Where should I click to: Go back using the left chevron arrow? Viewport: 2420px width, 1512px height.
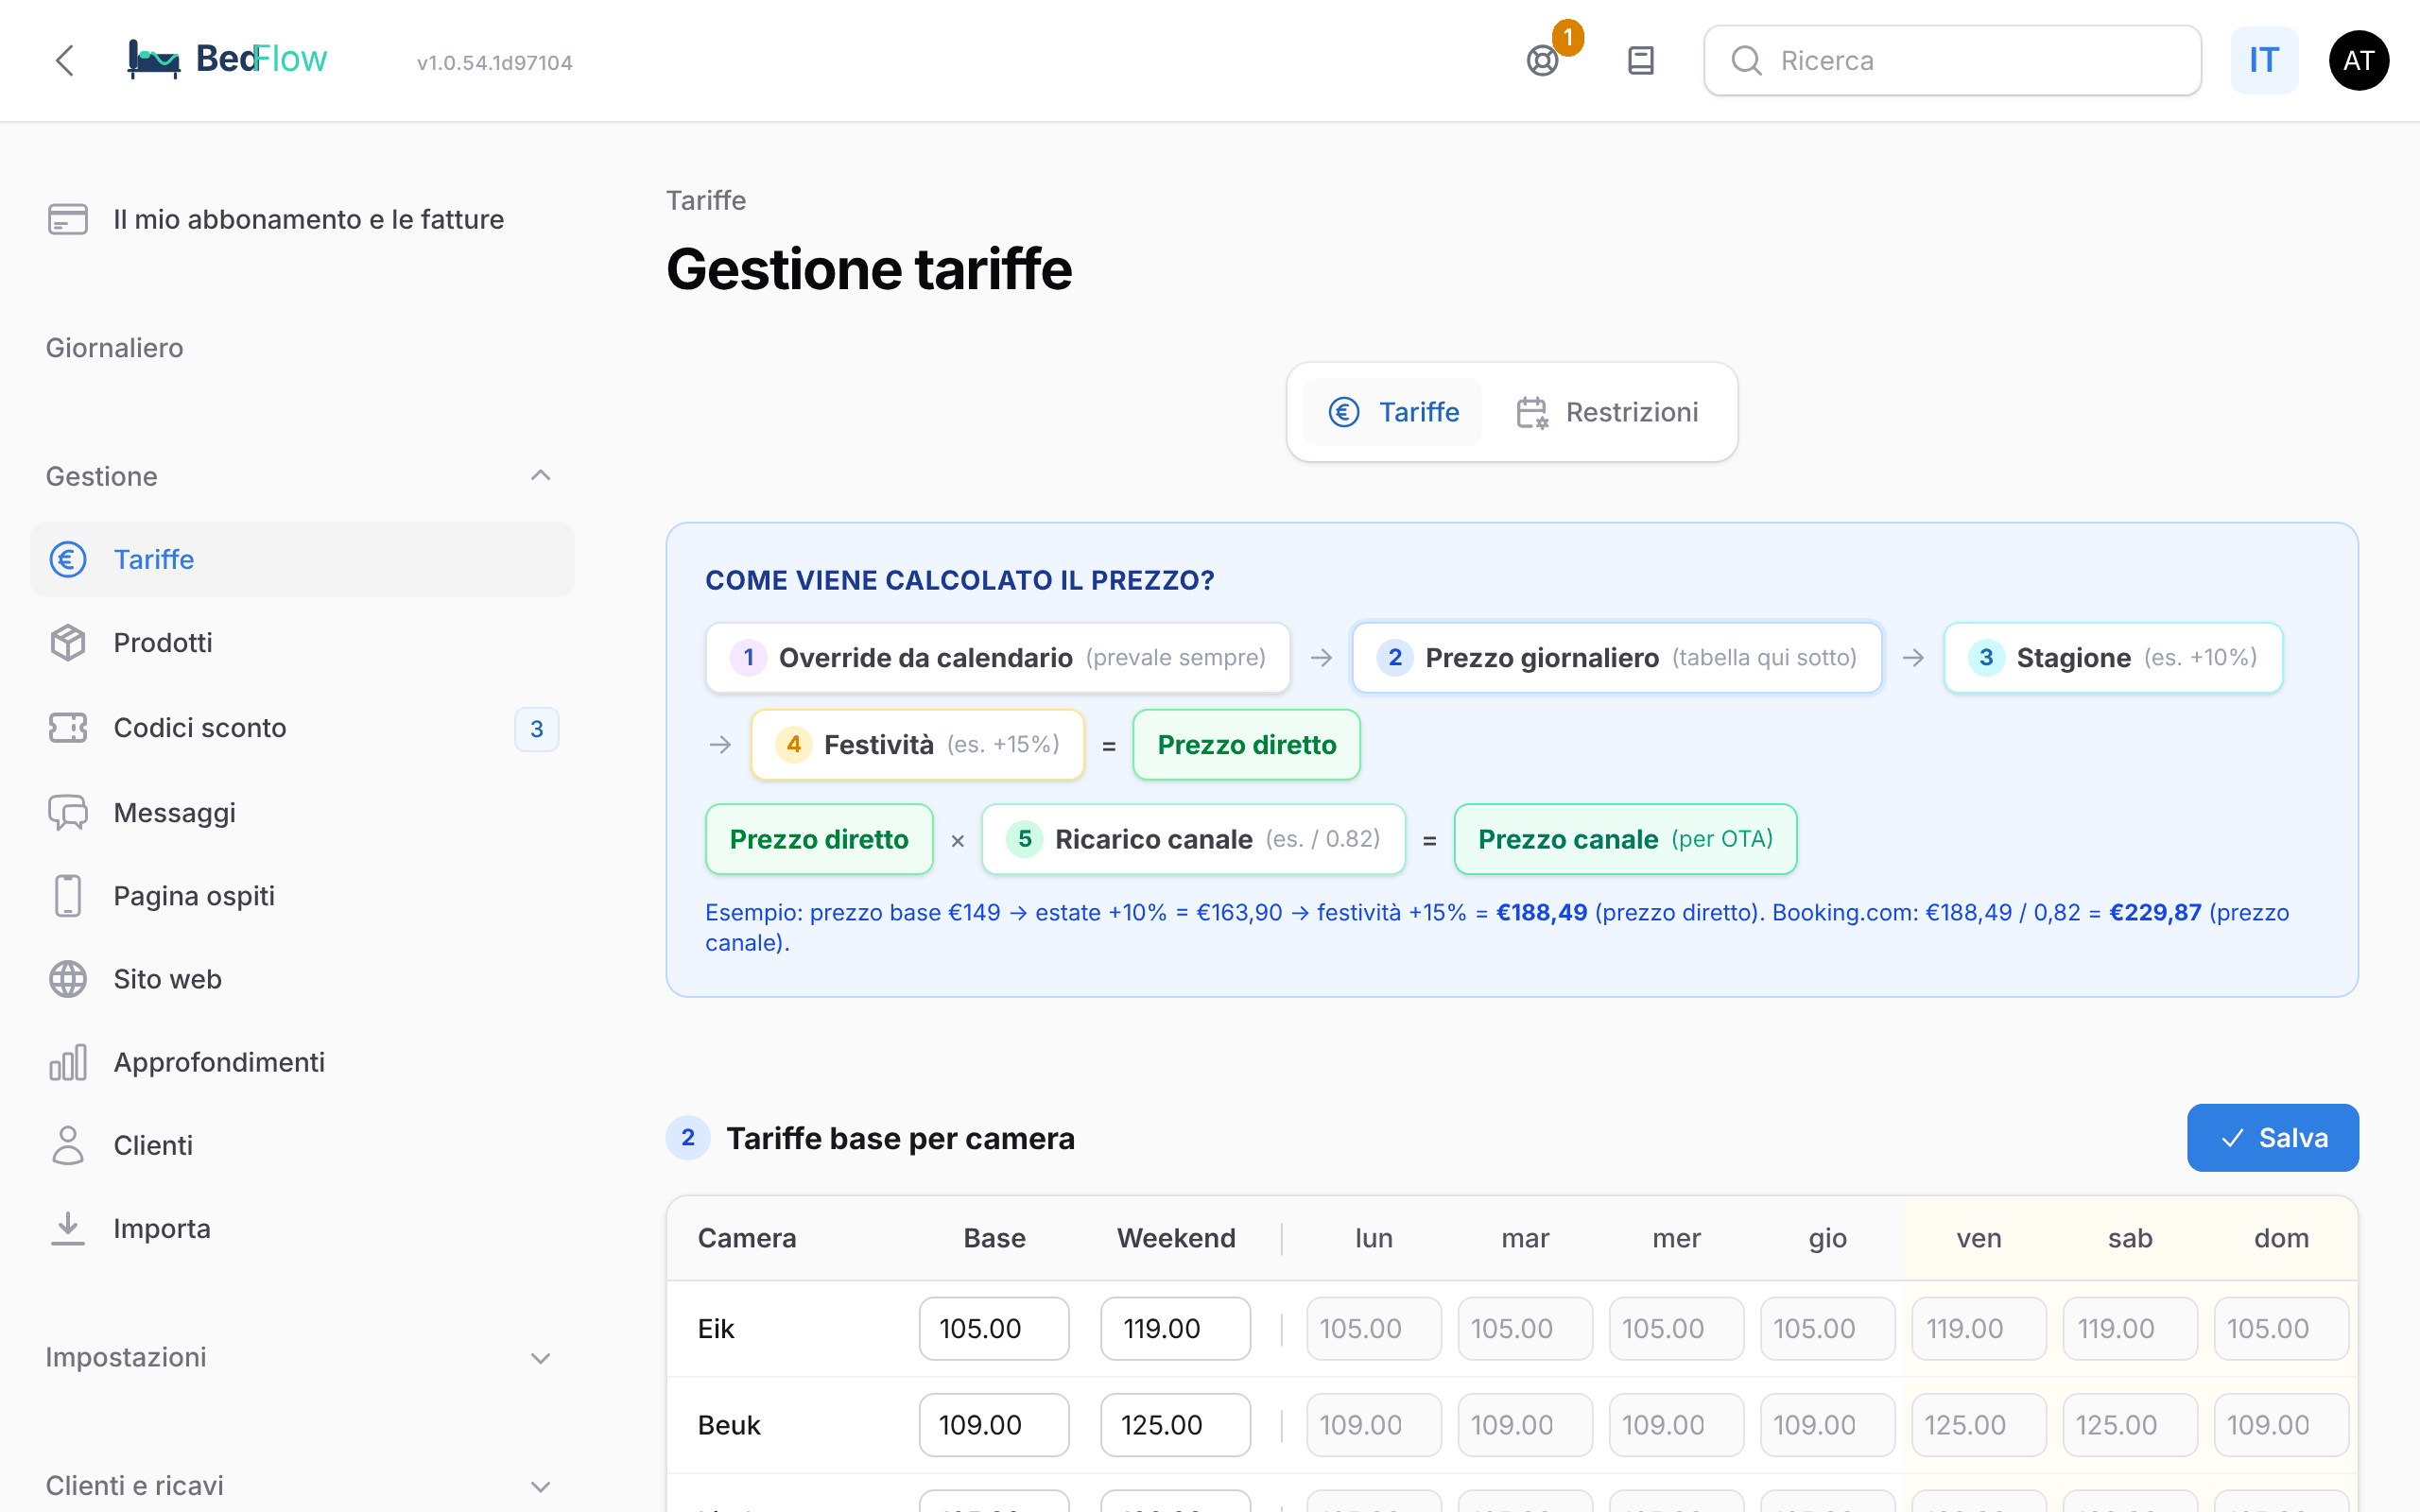pos(65,60)
